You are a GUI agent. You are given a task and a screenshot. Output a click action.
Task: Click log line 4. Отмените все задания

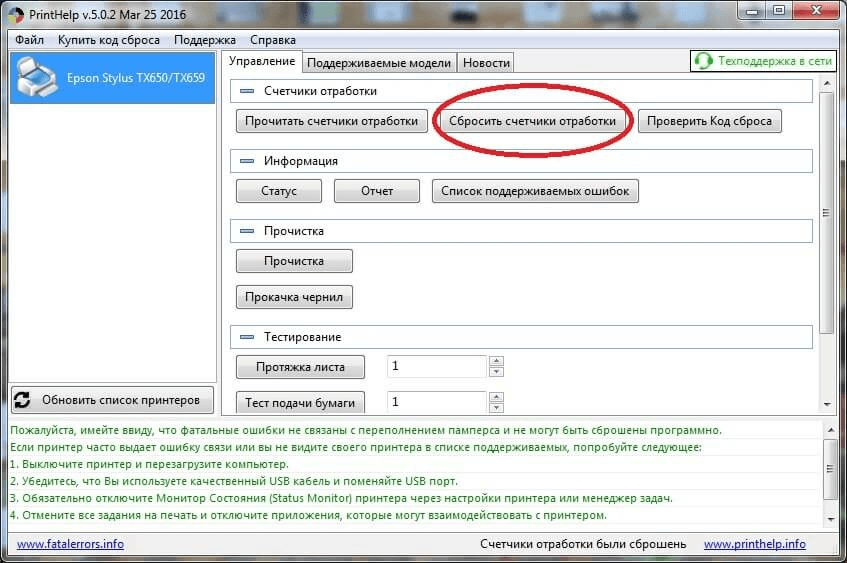(x=308, y=515)
